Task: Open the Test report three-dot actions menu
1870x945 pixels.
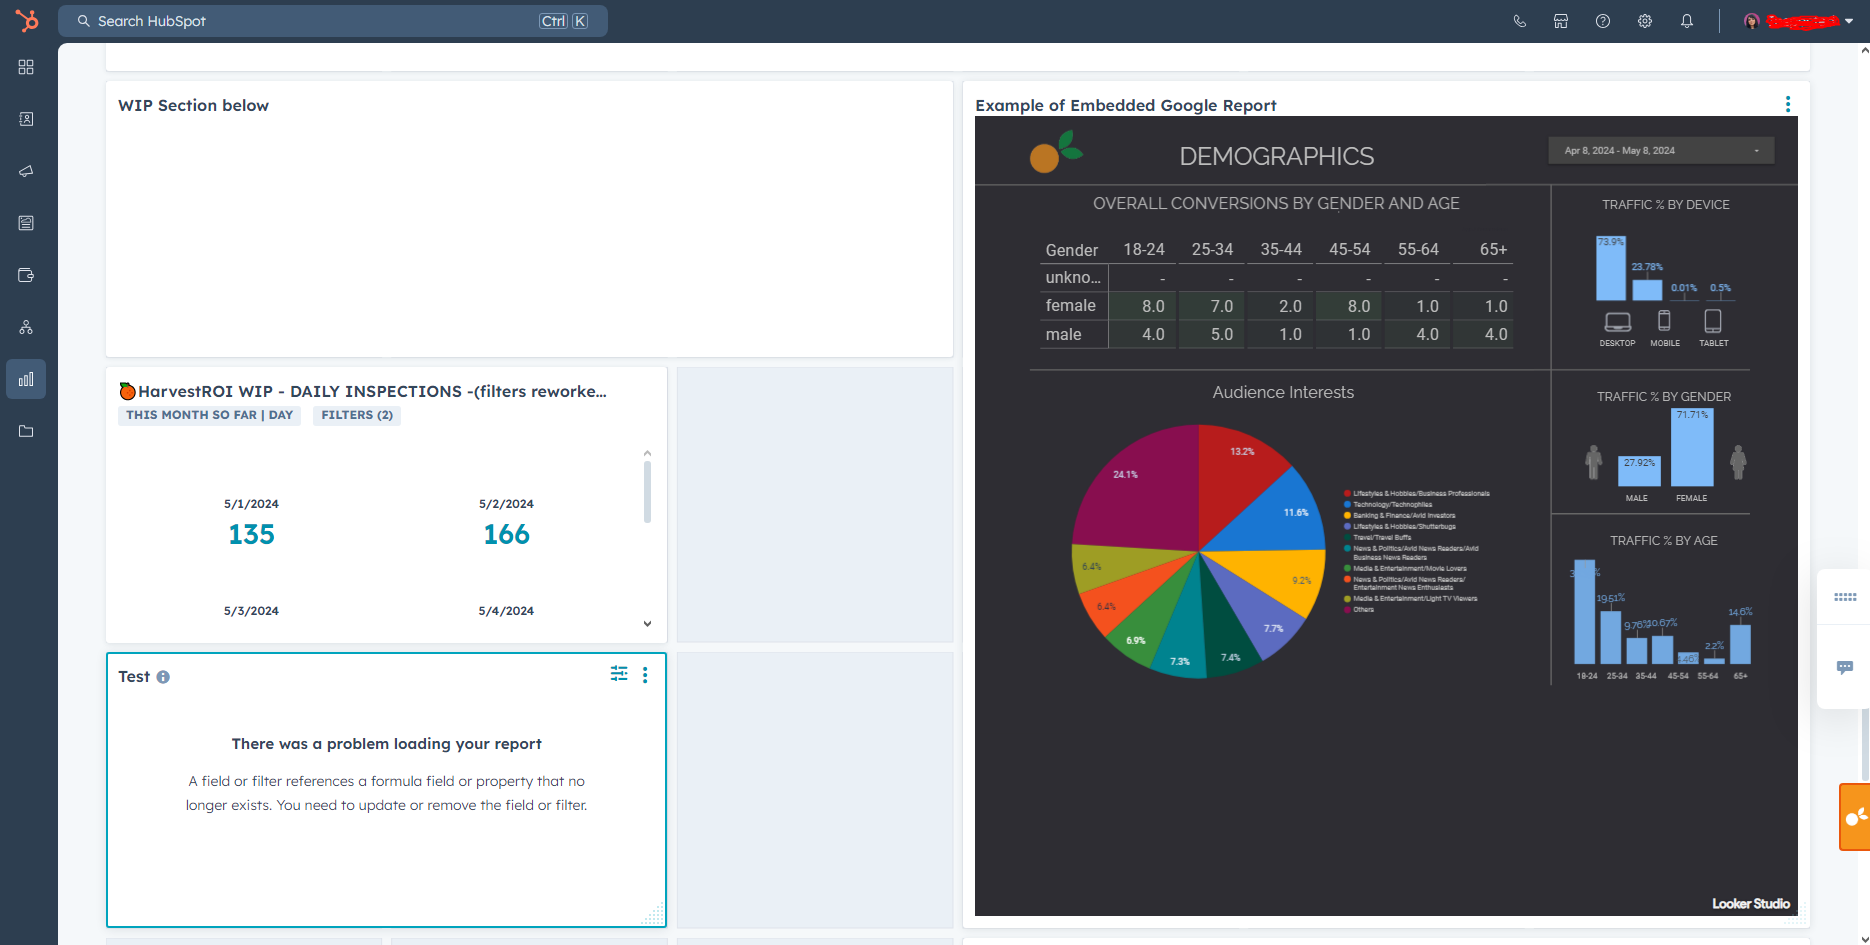Action: pos(645,675)
